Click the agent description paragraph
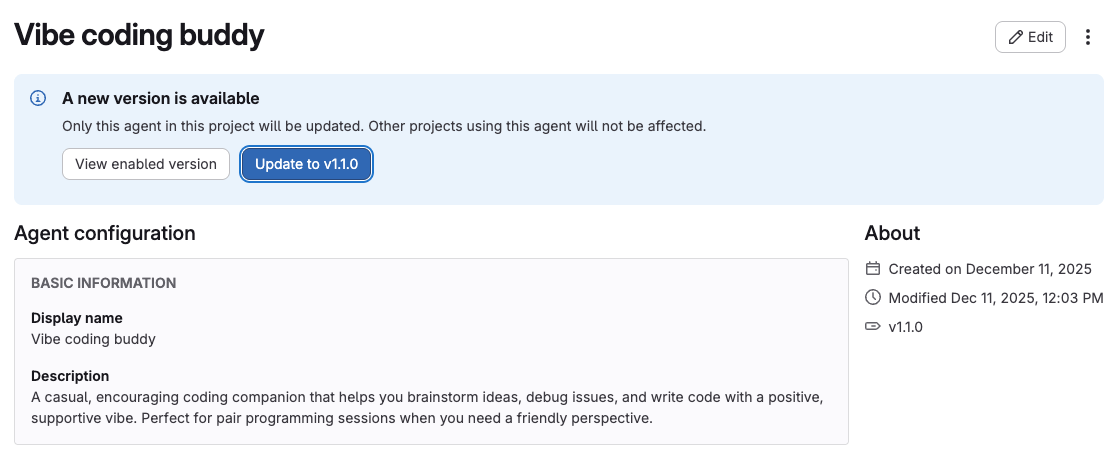 (x=427, y=407)
